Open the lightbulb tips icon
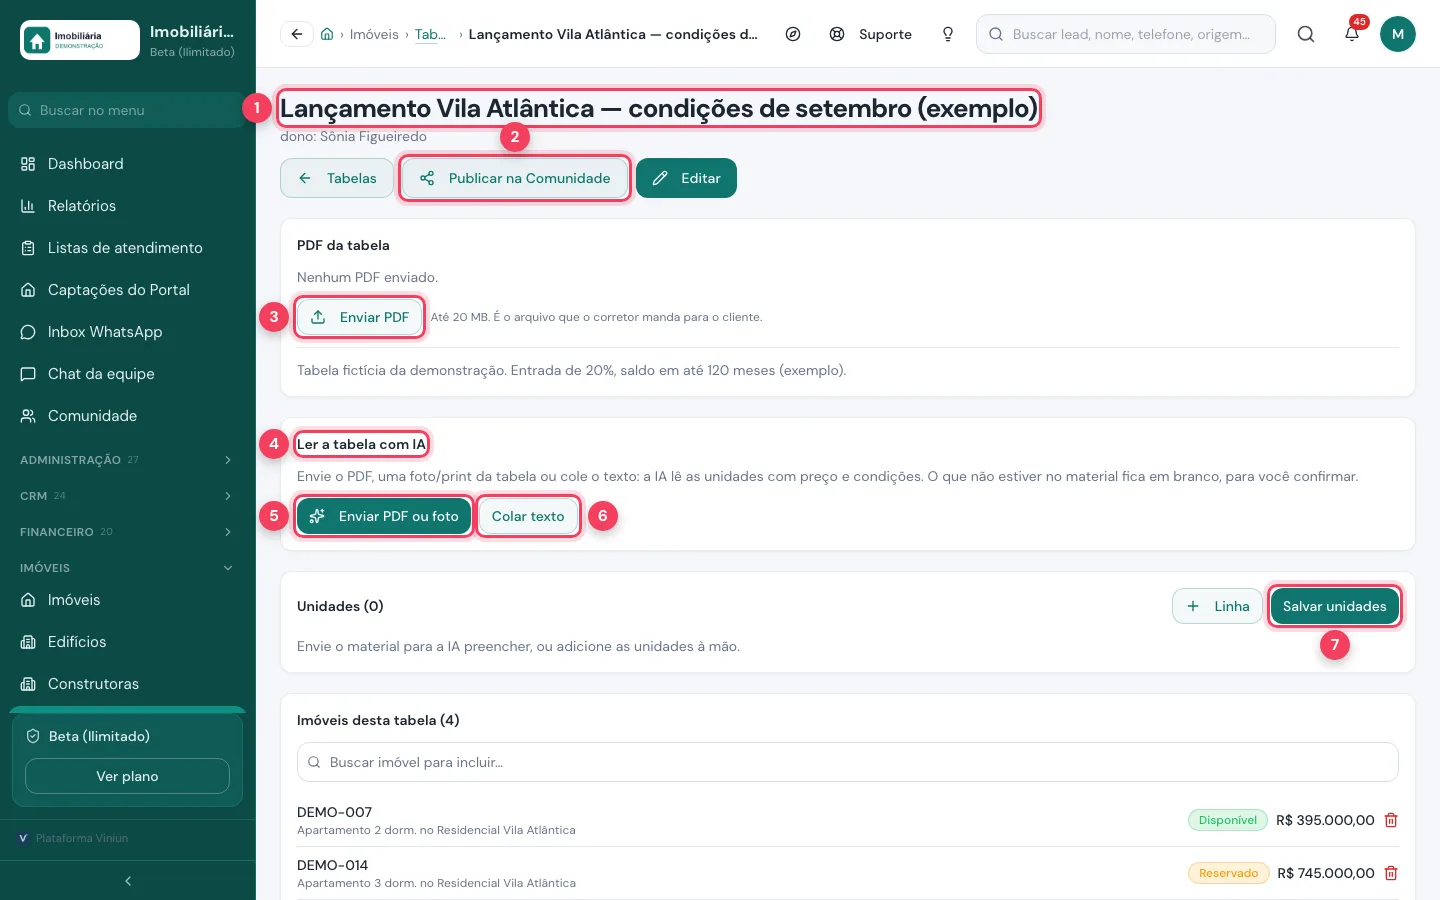The image size is (1440, 900). [x=948, y=34]
